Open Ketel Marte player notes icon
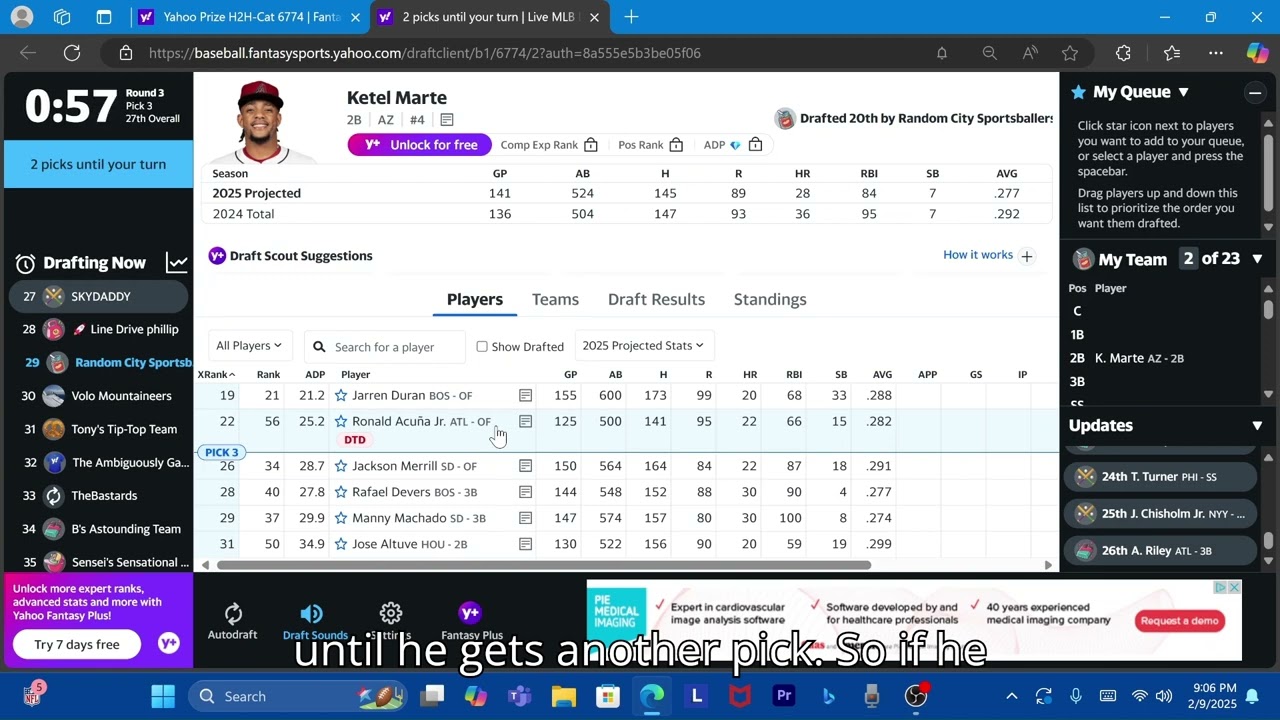 point(447,120)
